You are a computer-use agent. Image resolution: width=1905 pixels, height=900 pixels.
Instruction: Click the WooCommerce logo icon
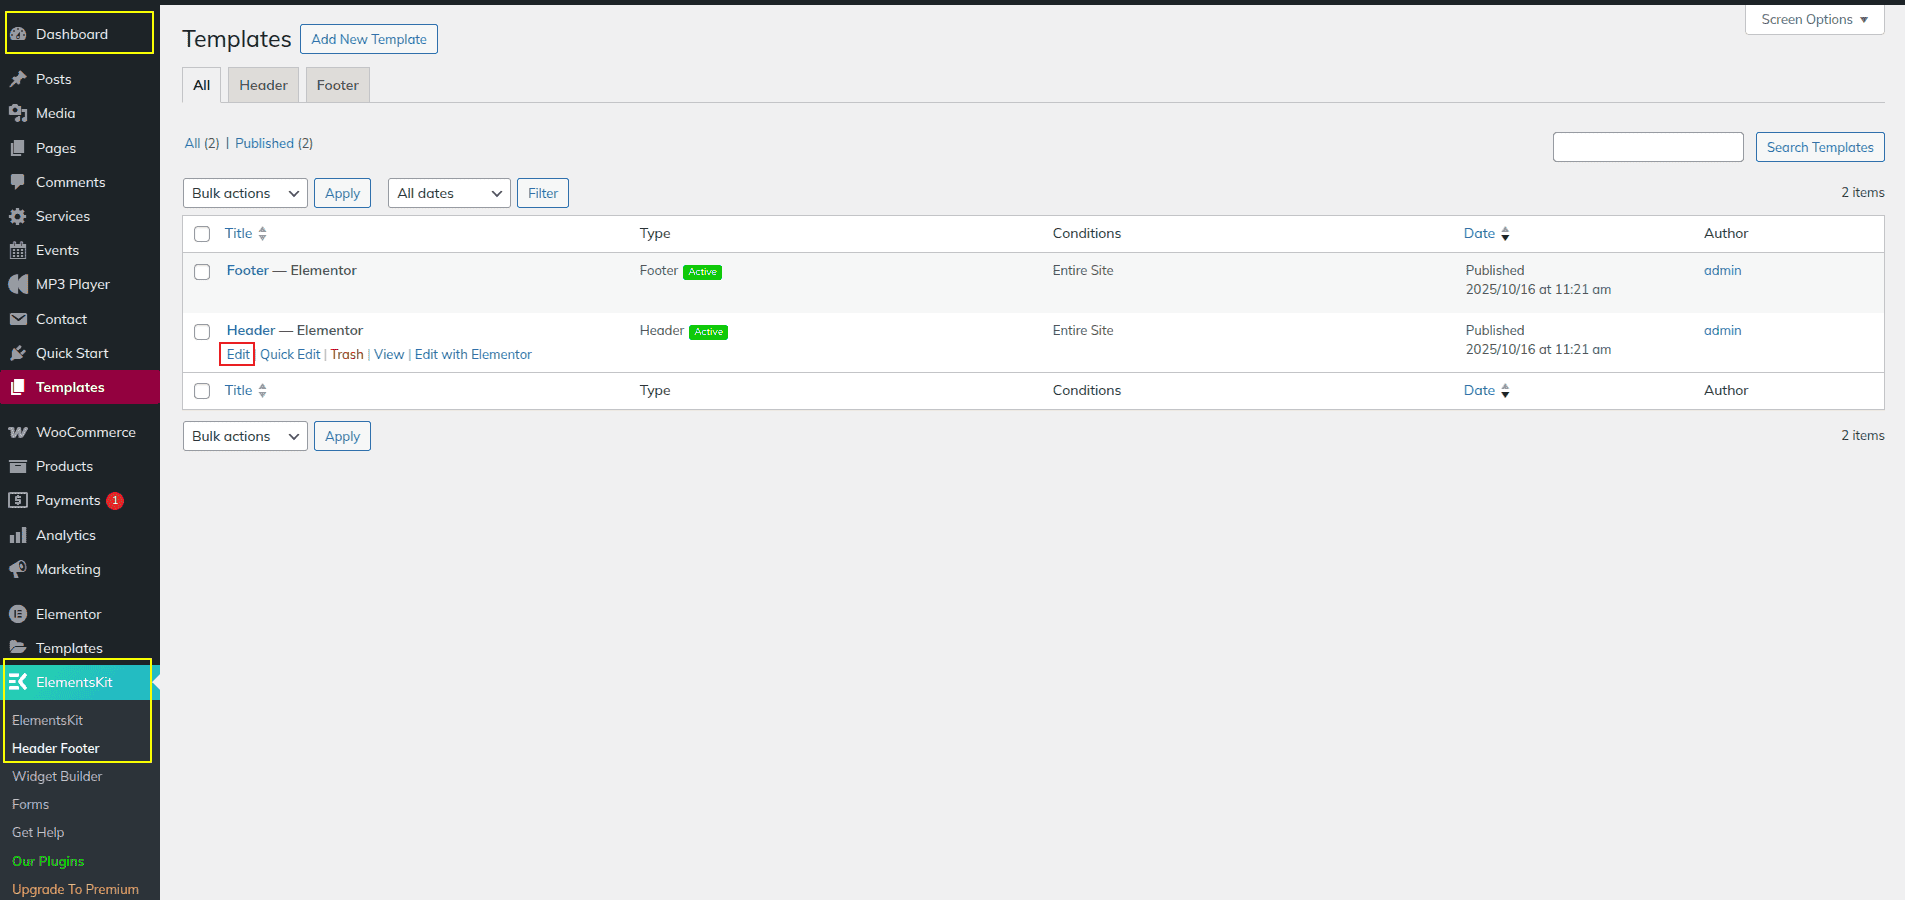coord(18,432)
